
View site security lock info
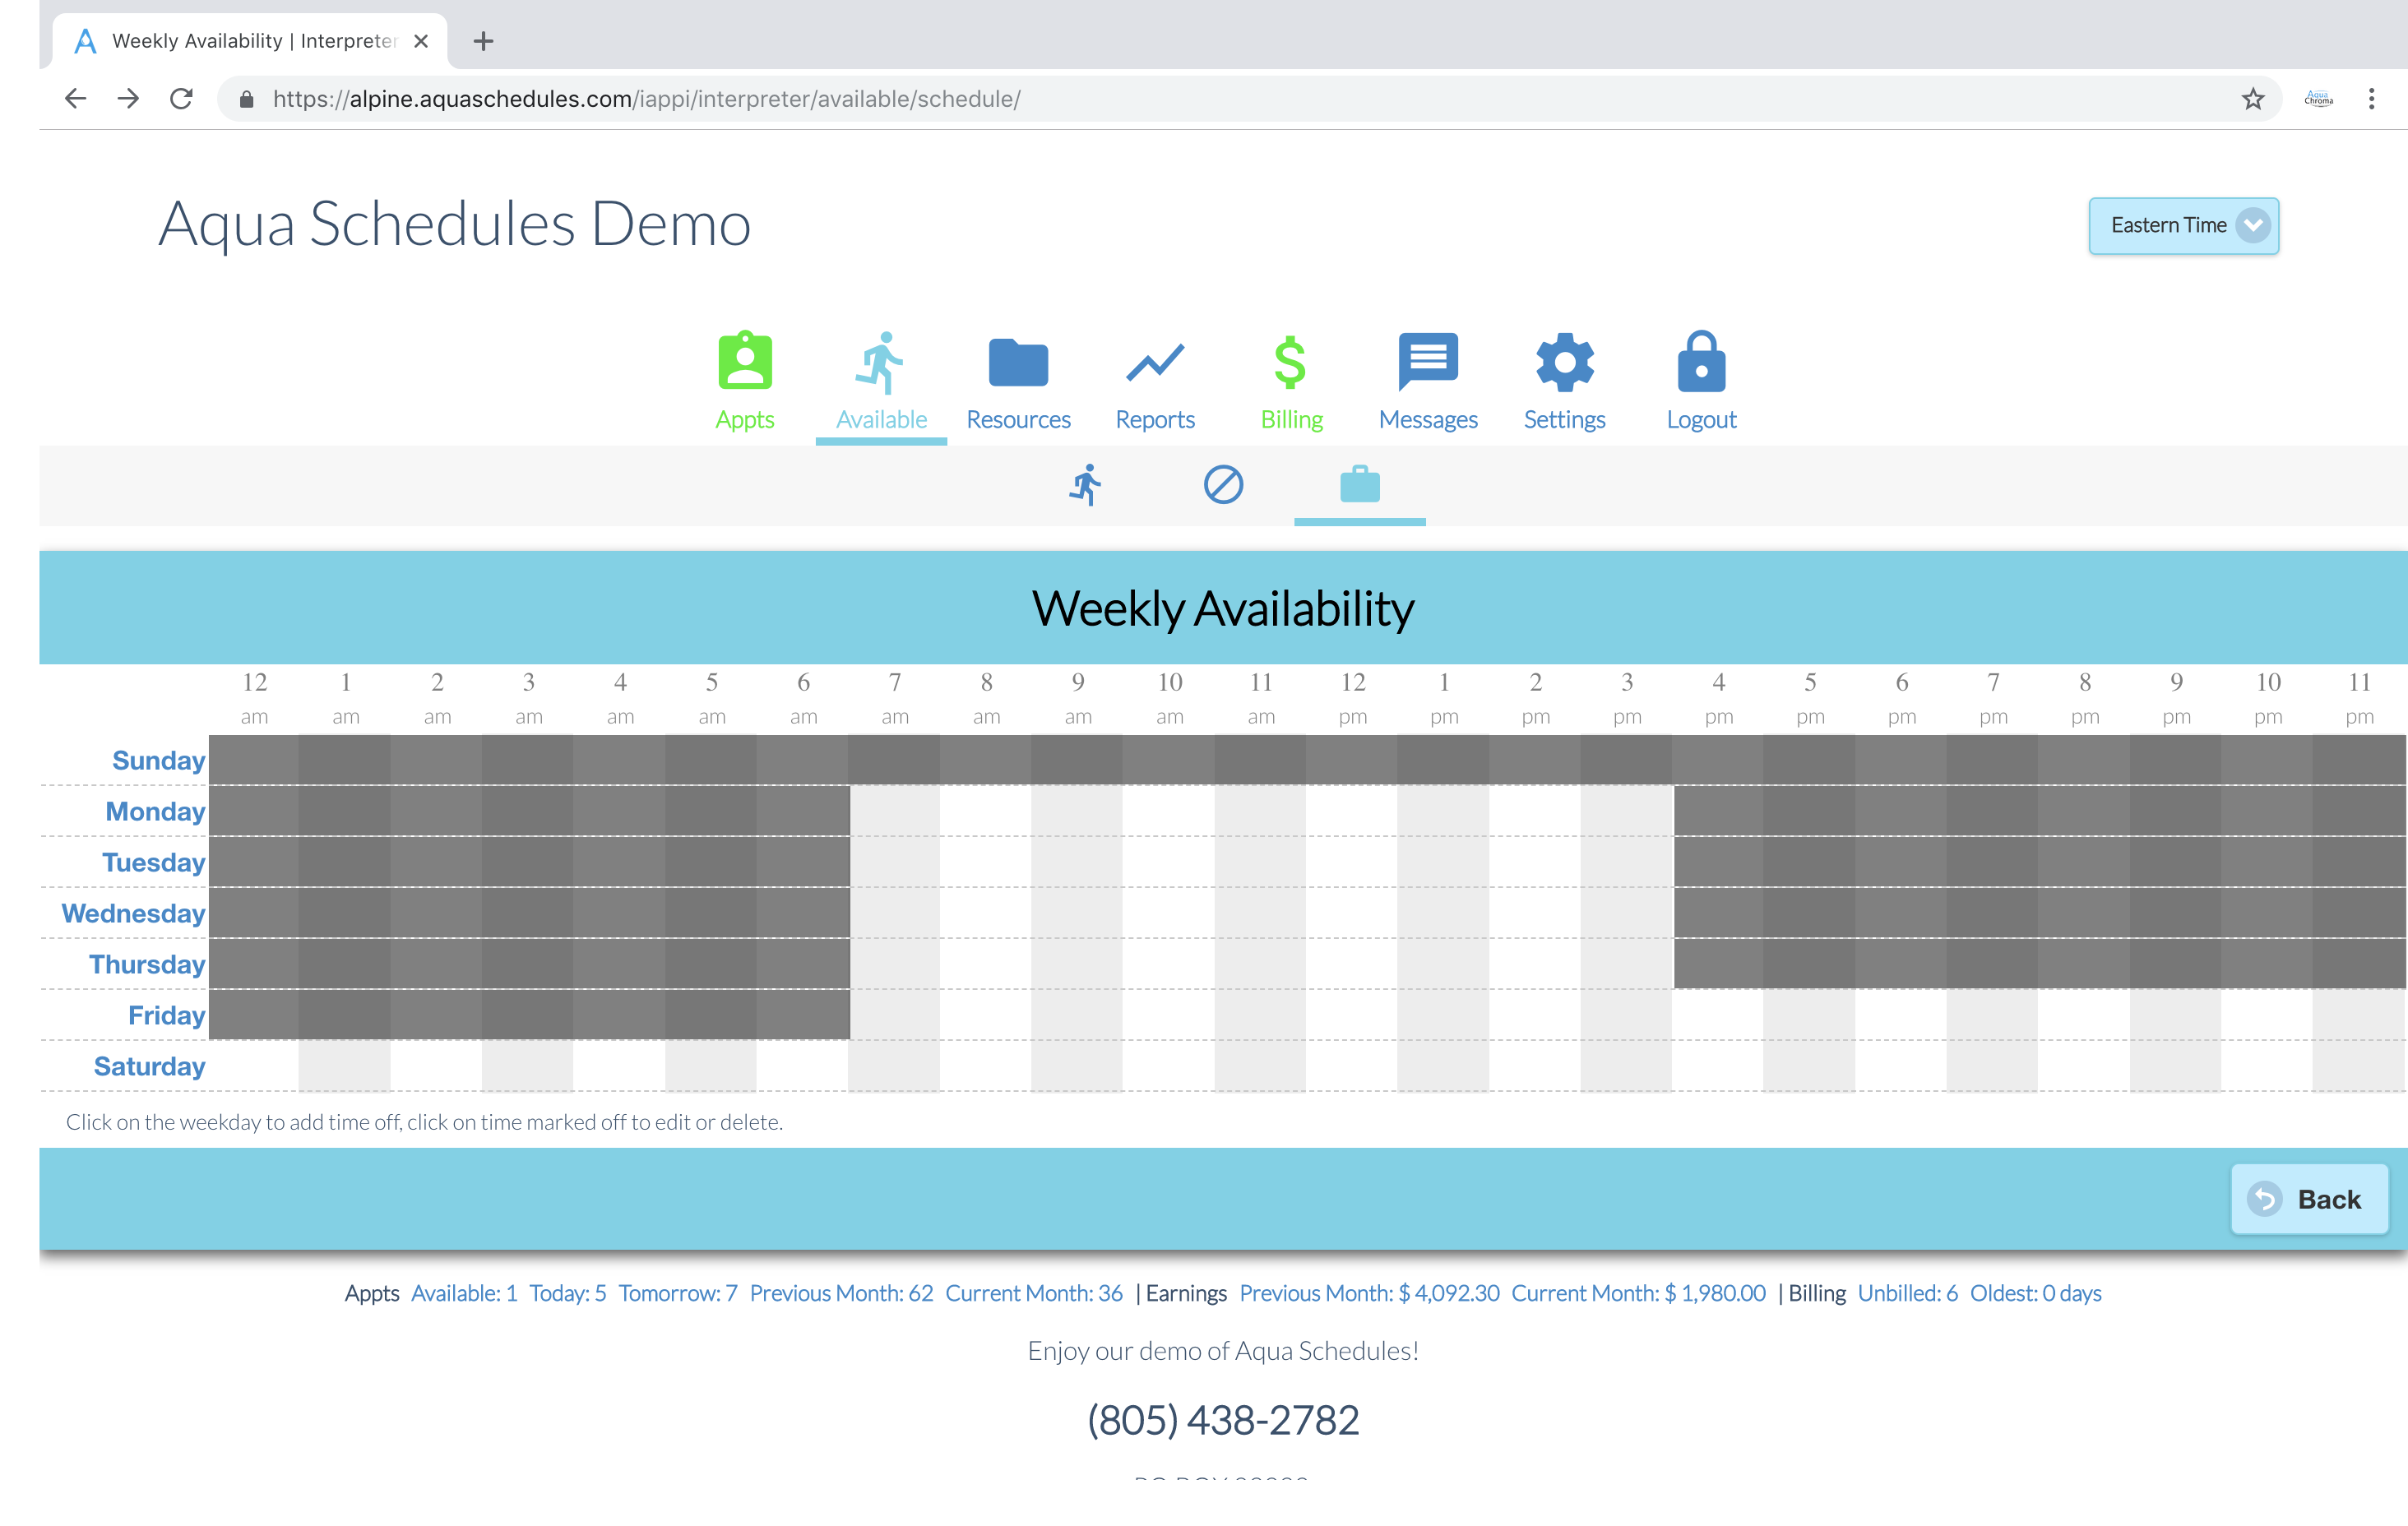247,99
